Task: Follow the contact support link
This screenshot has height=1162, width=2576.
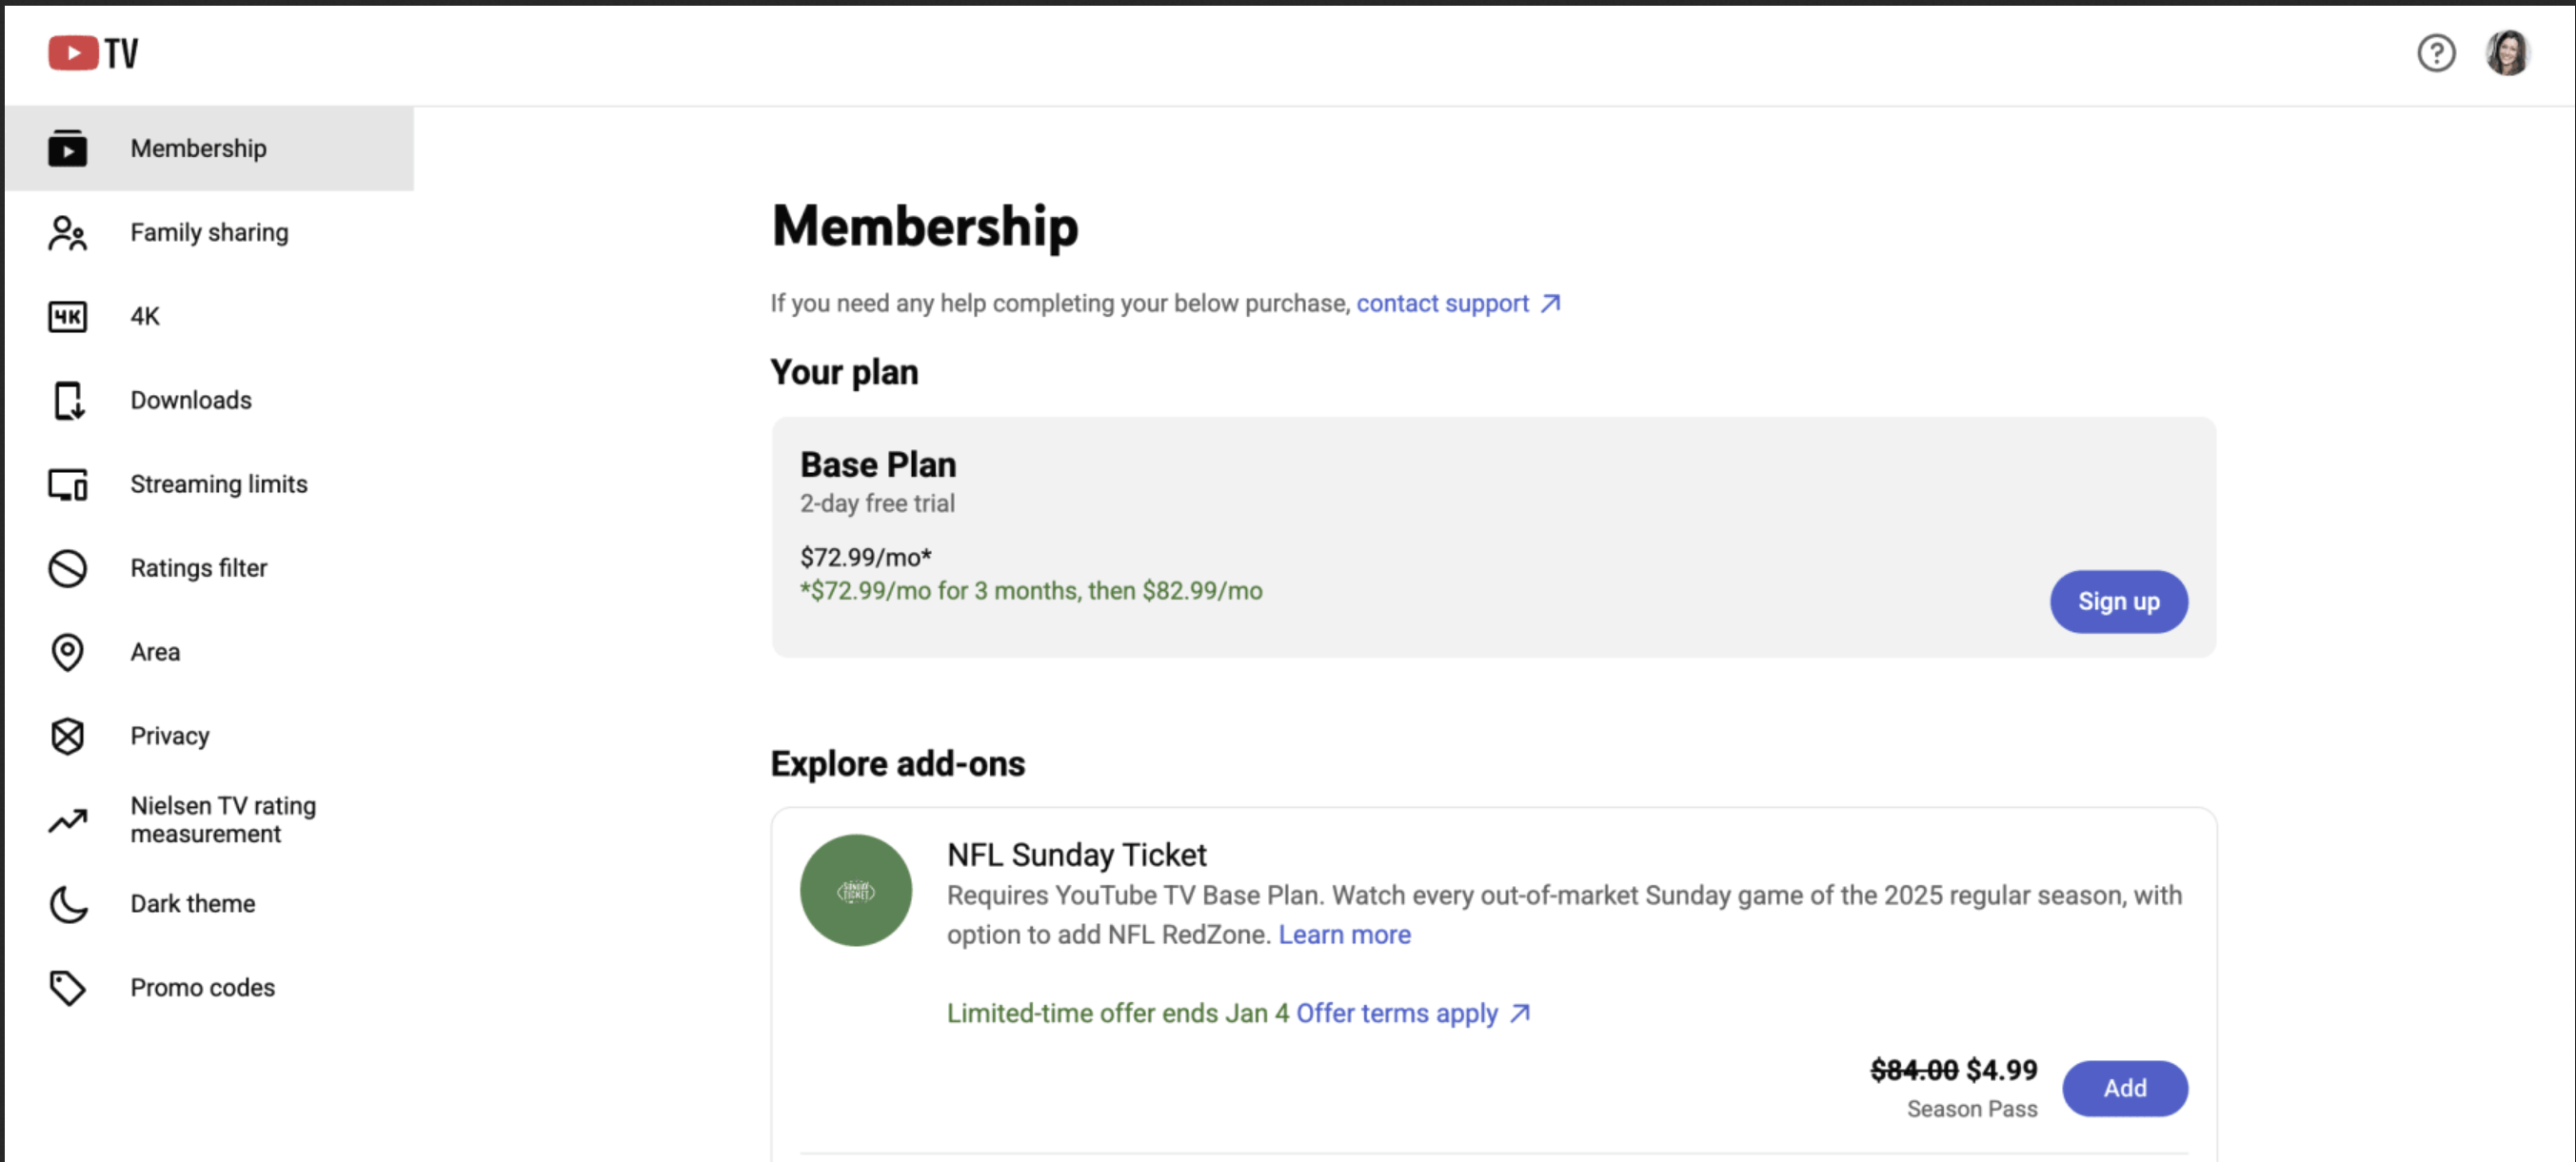Action: (1457, 304)
